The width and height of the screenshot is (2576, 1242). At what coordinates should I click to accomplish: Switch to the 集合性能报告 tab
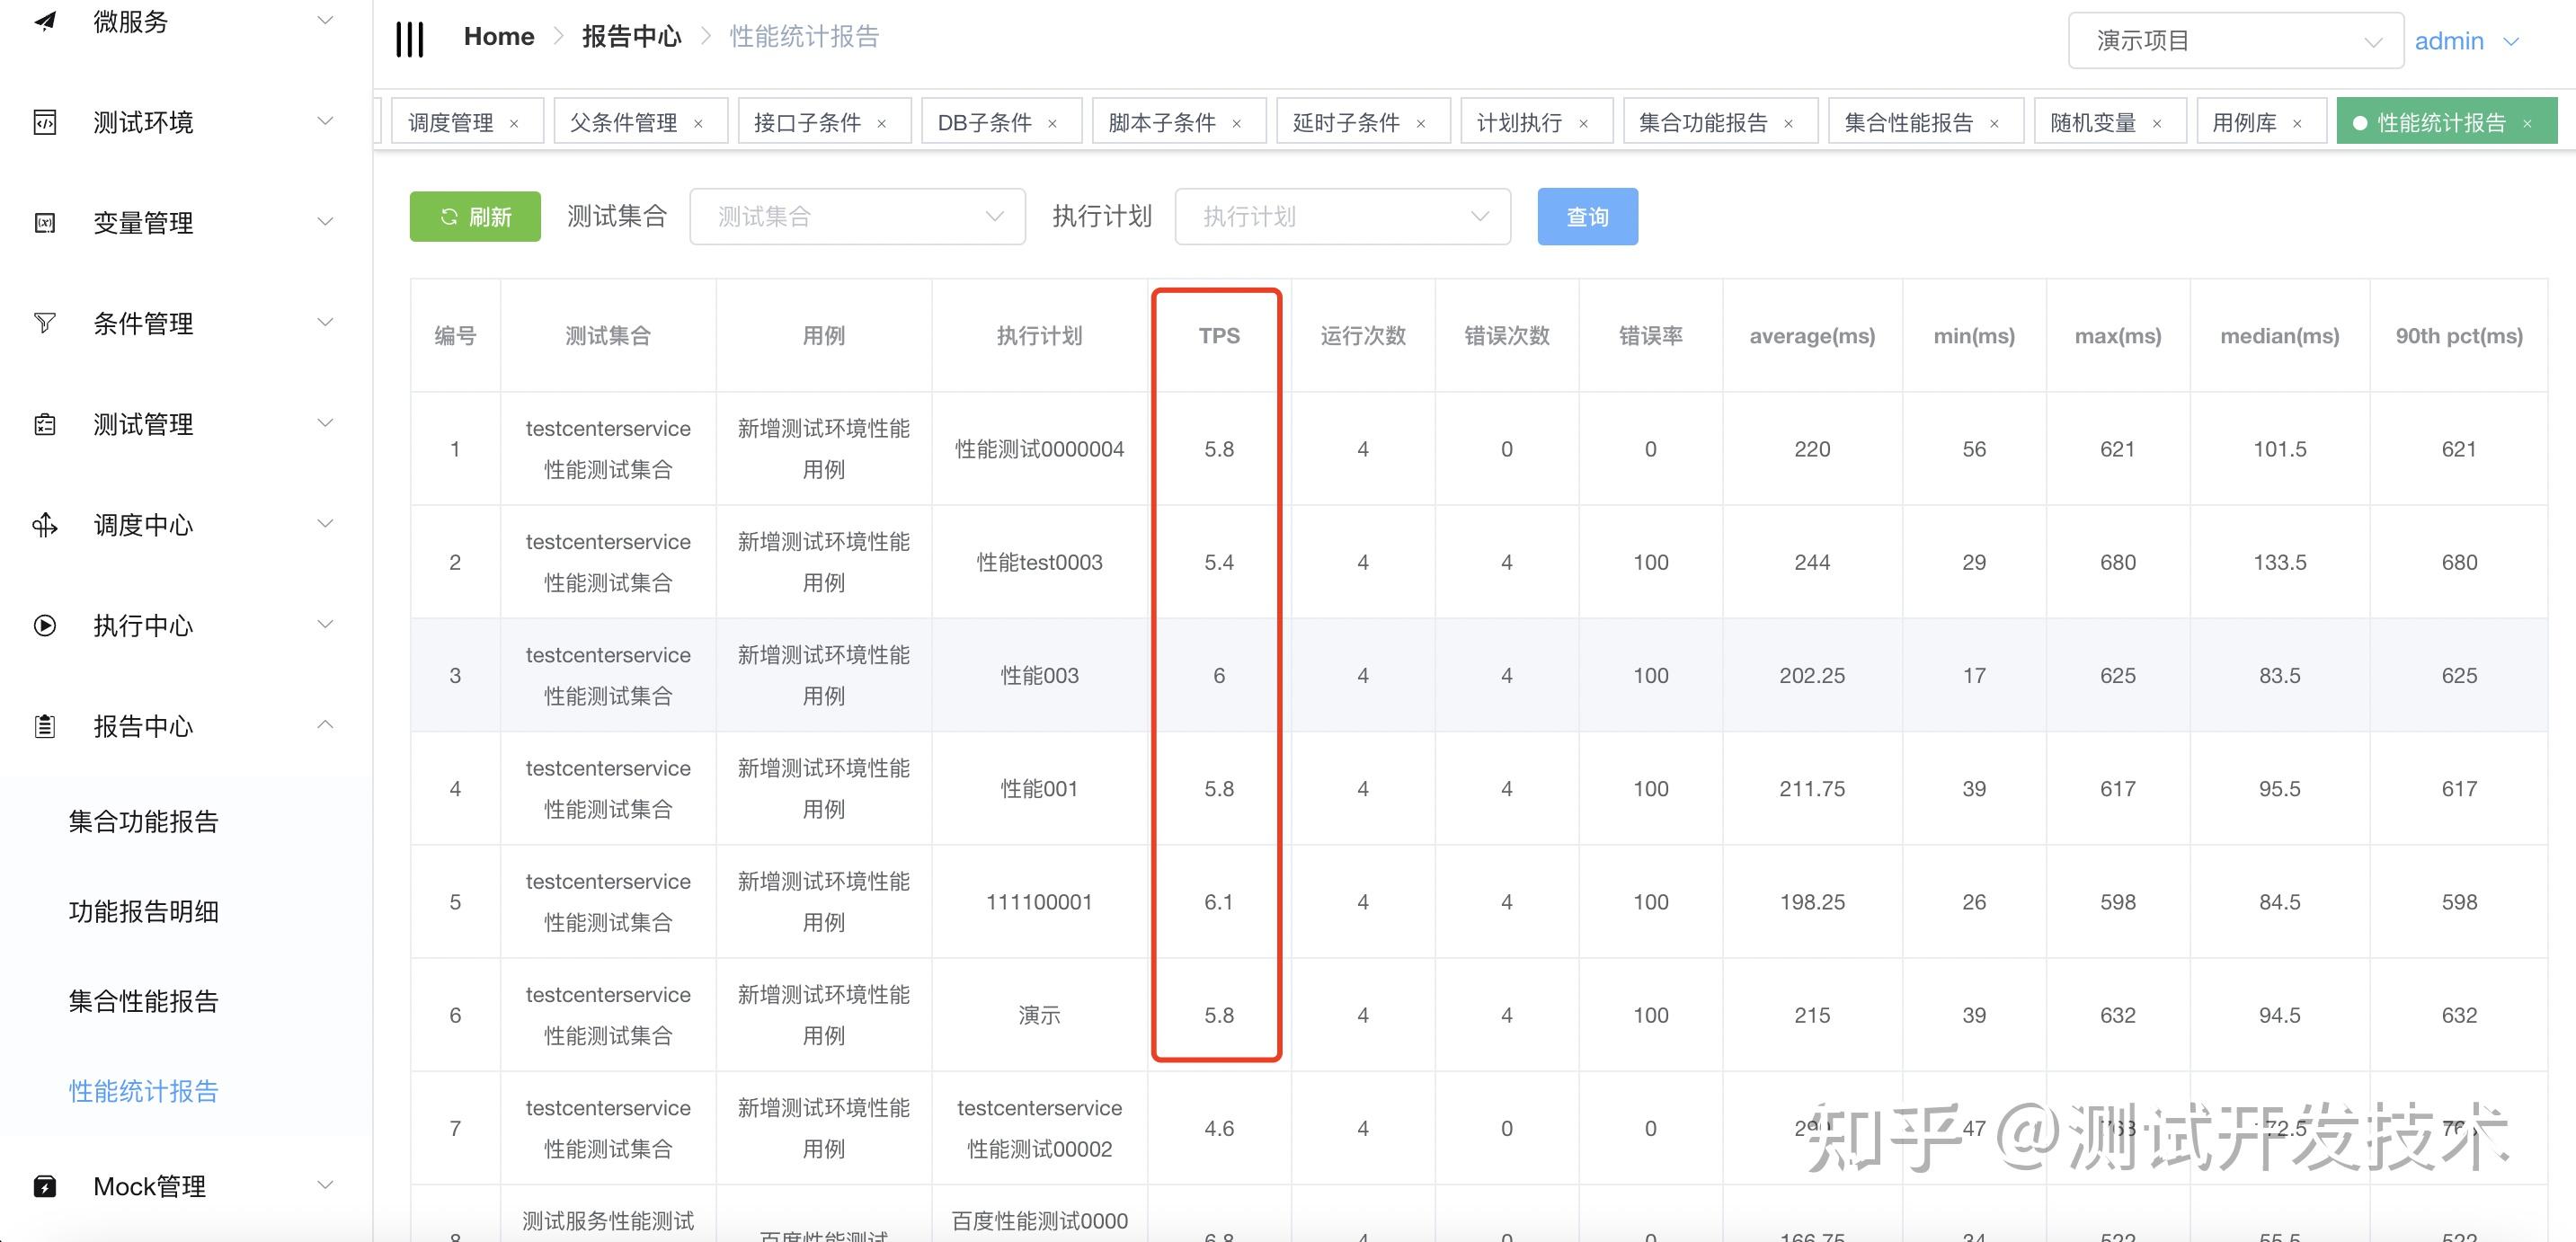click(1908, 123)
